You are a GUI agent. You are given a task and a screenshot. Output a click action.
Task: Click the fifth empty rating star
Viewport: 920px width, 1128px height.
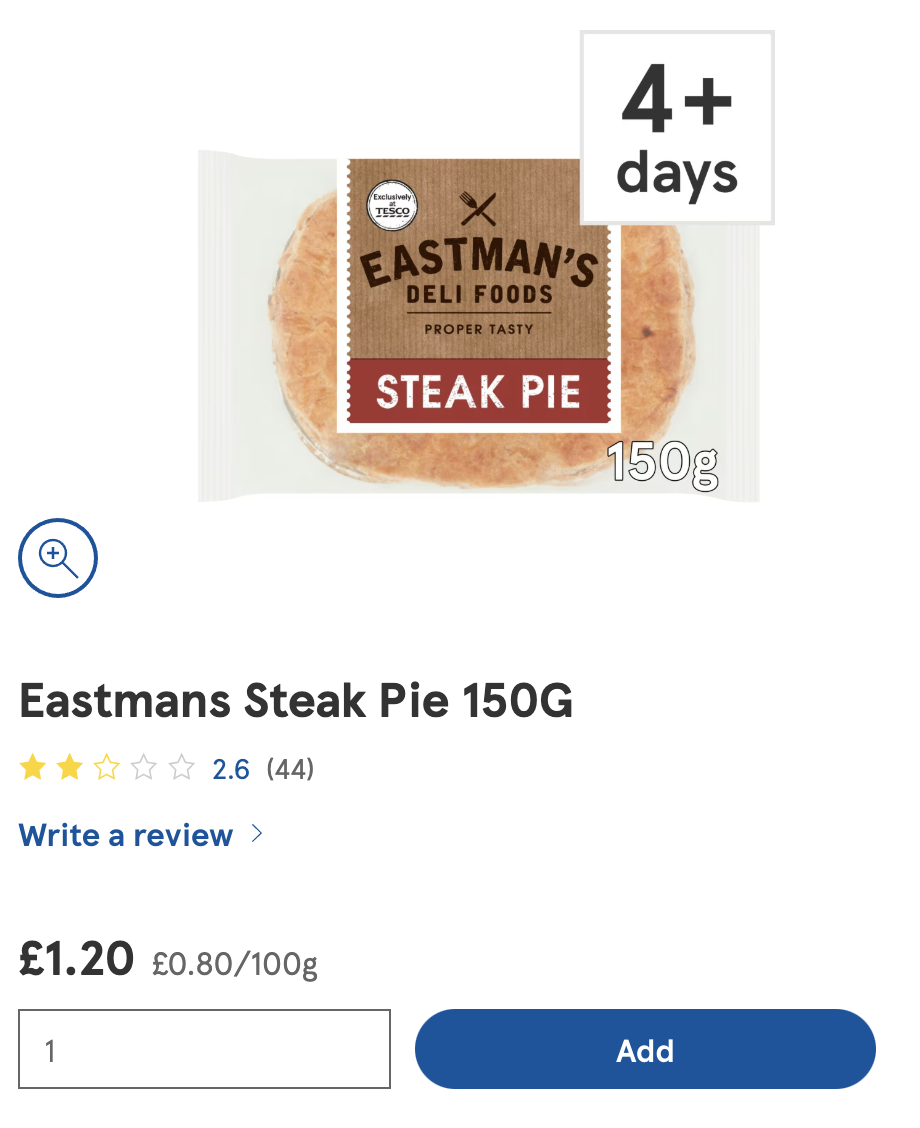[181, 768]
